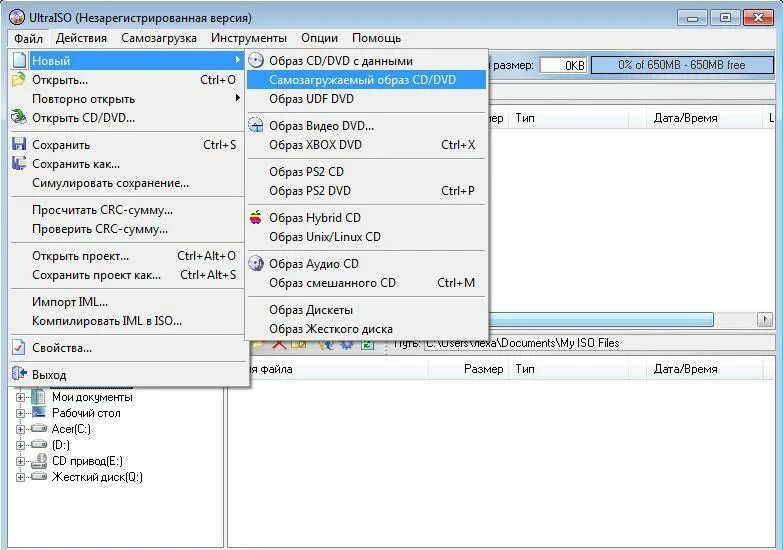Expand the Рабочий стол tree node
This screenshot has width=783, height=550.
click(20, 413)
